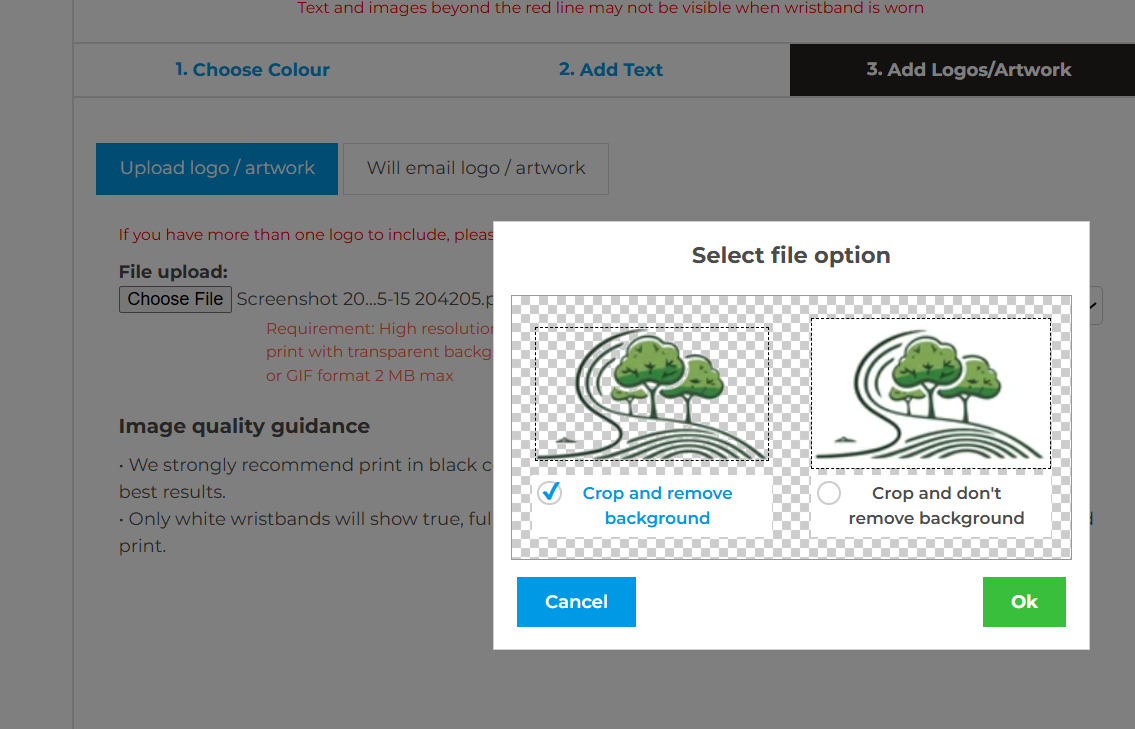The width and height of the screenshot is (1135, 729).
Task: Click the 'File upload:' label
Action: [173, 272]
